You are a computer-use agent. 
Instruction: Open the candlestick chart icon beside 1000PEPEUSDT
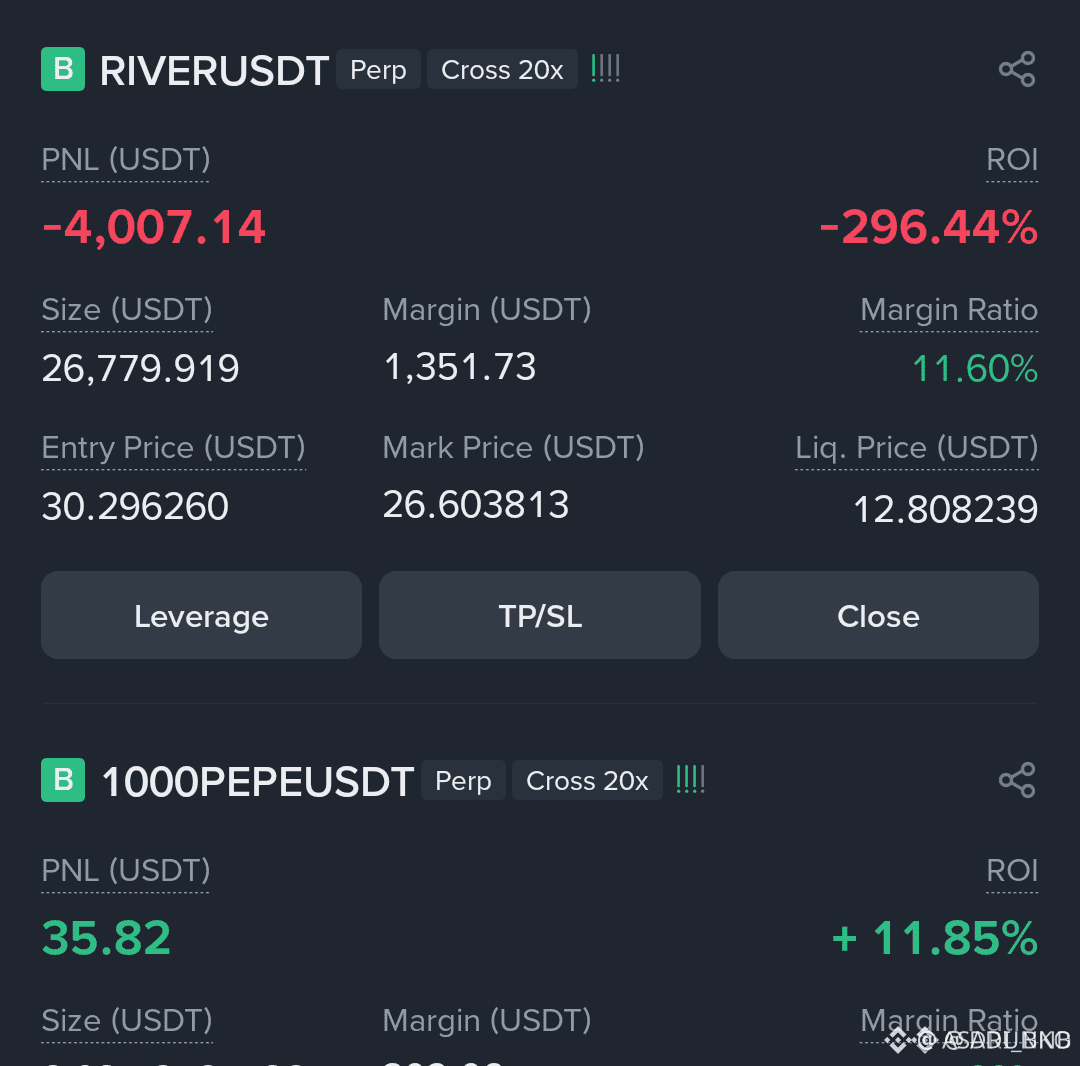click(x=690, y=780)
